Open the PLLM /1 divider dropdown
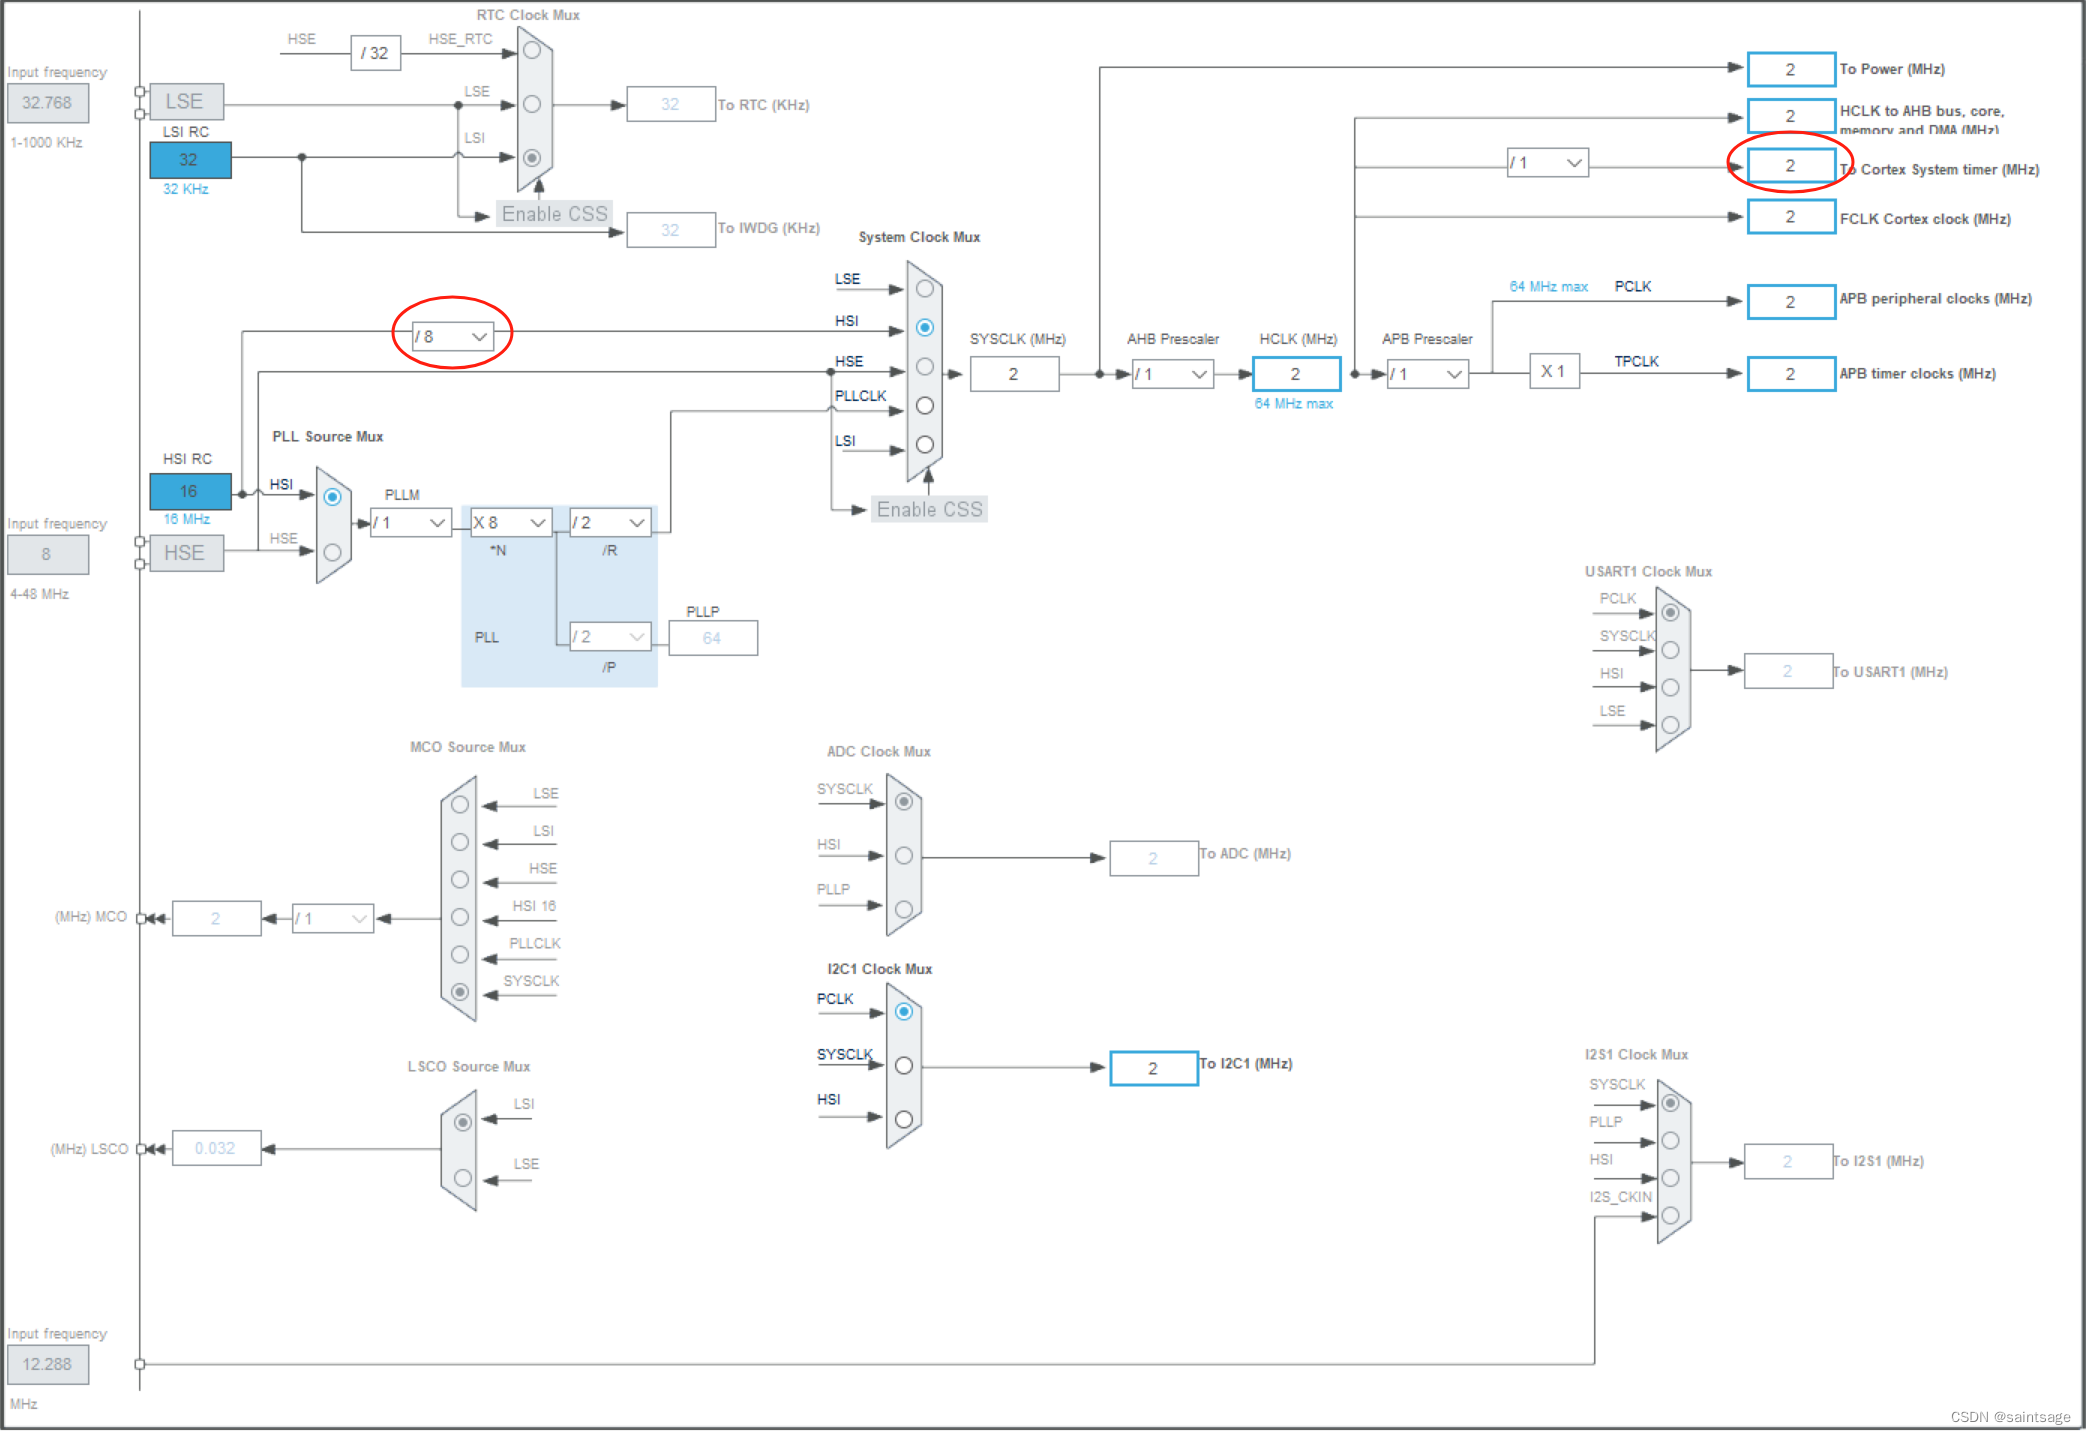The width and height of the screenshot is (2086, 1434). (x=410, y=522)
